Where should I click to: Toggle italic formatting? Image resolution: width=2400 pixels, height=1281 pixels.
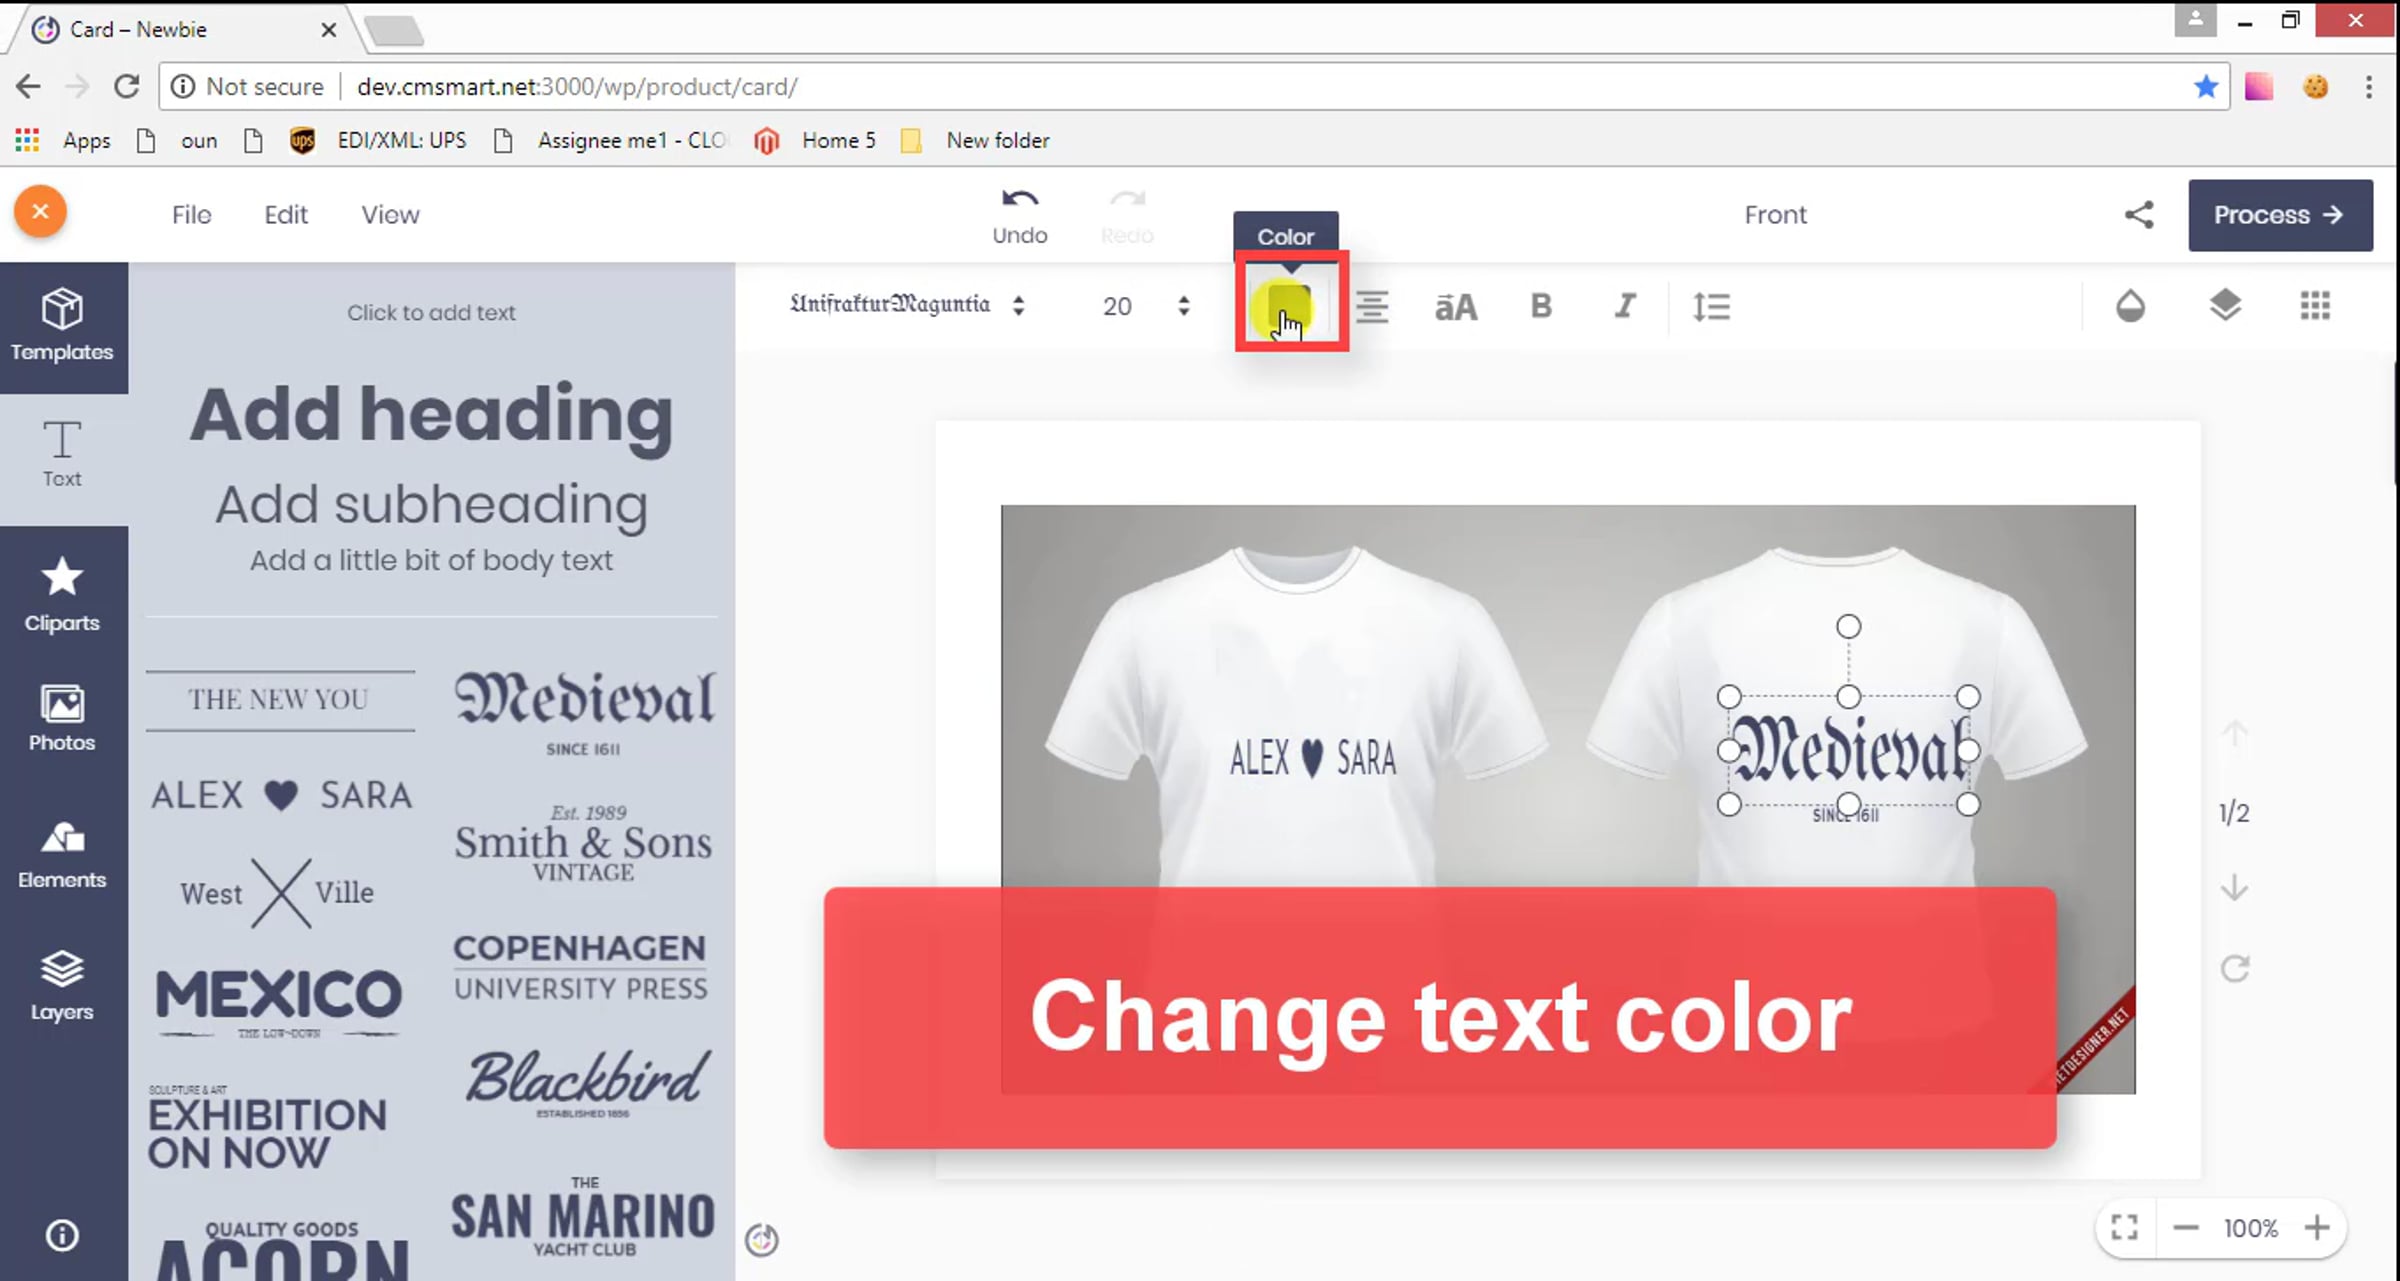click(x=1625, y=306)
